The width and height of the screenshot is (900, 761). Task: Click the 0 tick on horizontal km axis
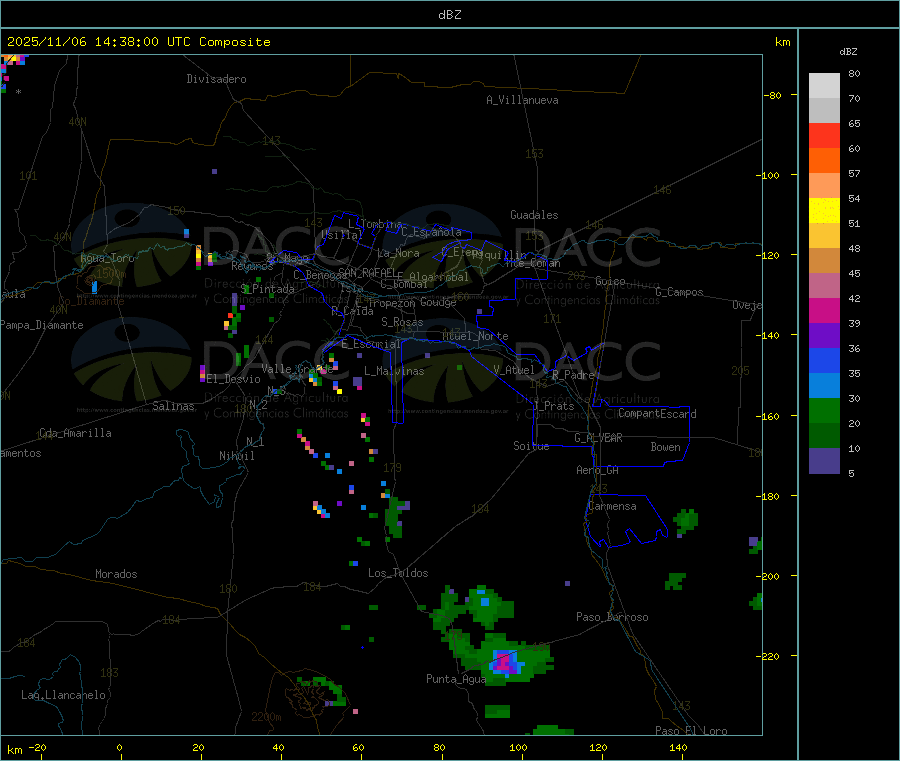pos(119,747)
